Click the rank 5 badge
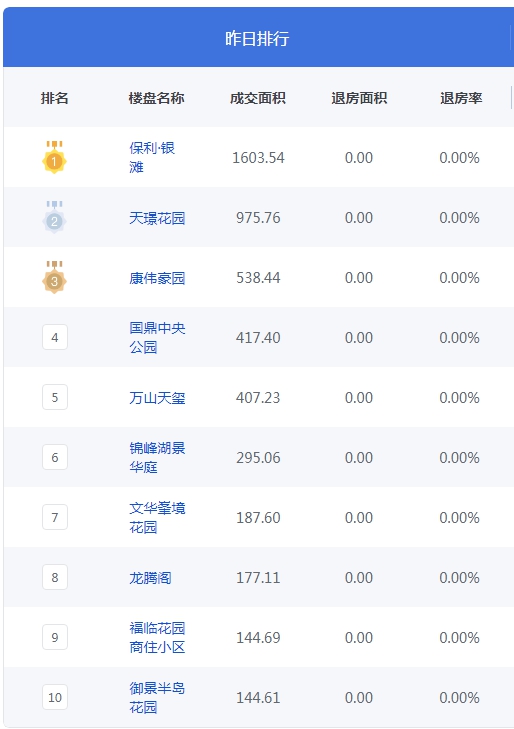The height and width of the screenshot is (729, 514). point(55,397)
